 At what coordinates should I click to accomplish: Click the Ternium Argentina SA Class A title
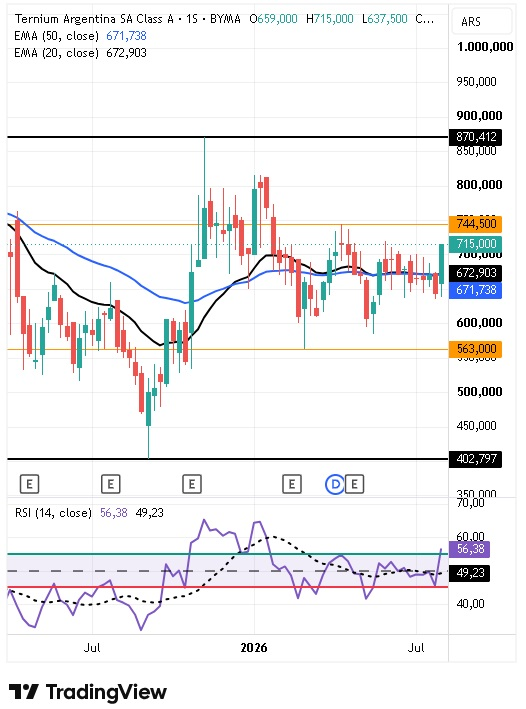click(94, 19)
